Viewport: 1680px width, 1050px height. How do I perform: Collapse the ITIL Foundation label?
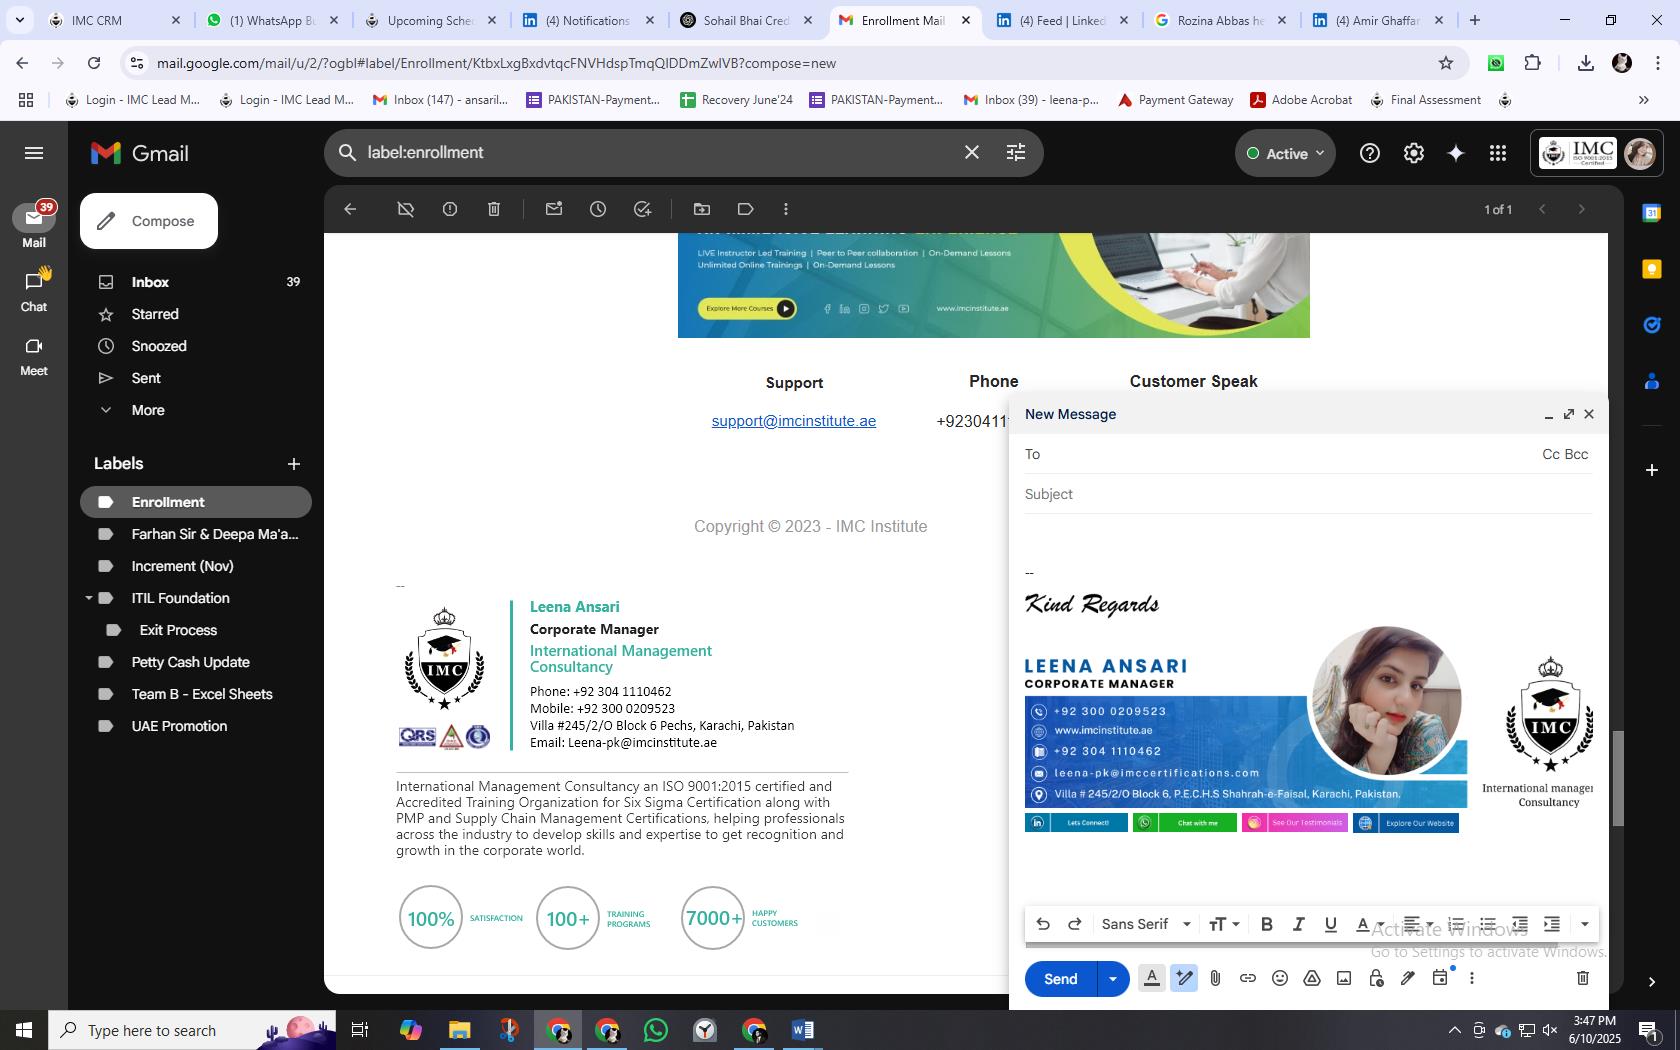click(x=88, y=598)
